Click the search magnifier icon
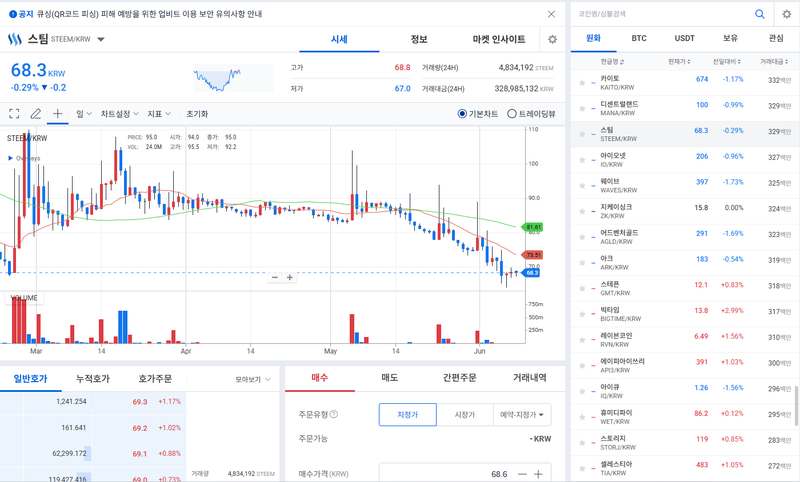The height and width of the screenshot is (482, 800). [760, 14]
